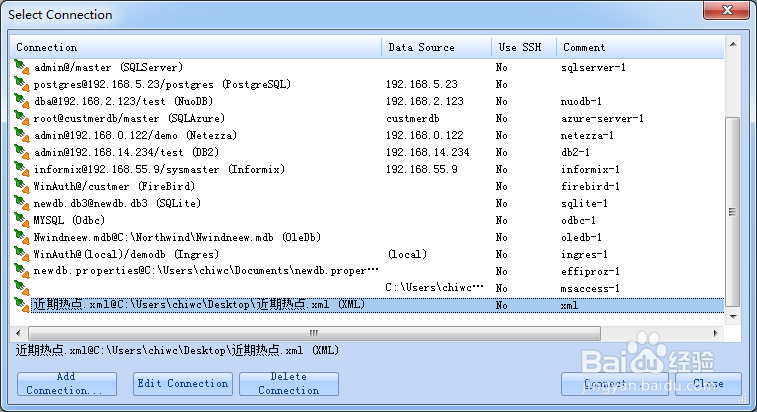Click the vertical scrollbar up arrow
Image resolution: width=757 pixels, height=412 pixels.
pos(733,44)
